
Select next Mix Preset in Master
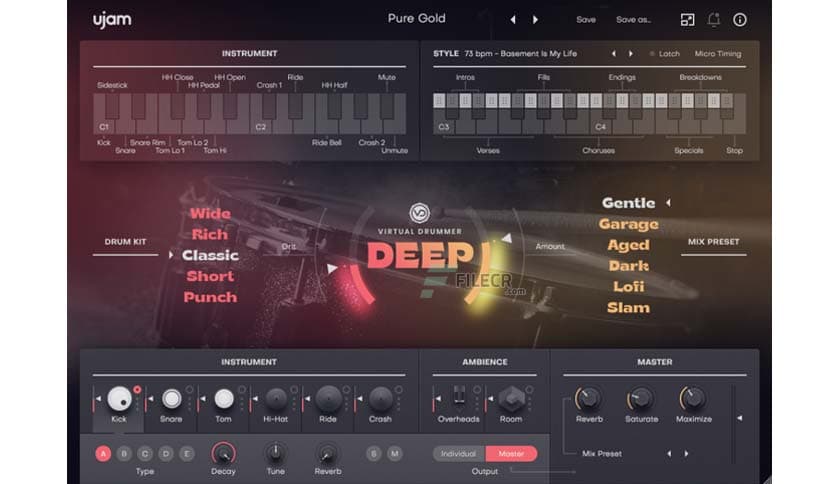(x=686, y=454)
